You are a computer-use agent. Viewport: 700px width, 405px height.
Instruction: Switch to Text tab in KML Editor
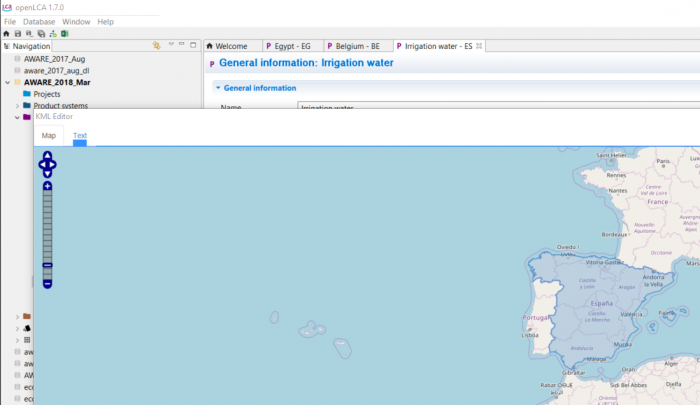[80, 135]
